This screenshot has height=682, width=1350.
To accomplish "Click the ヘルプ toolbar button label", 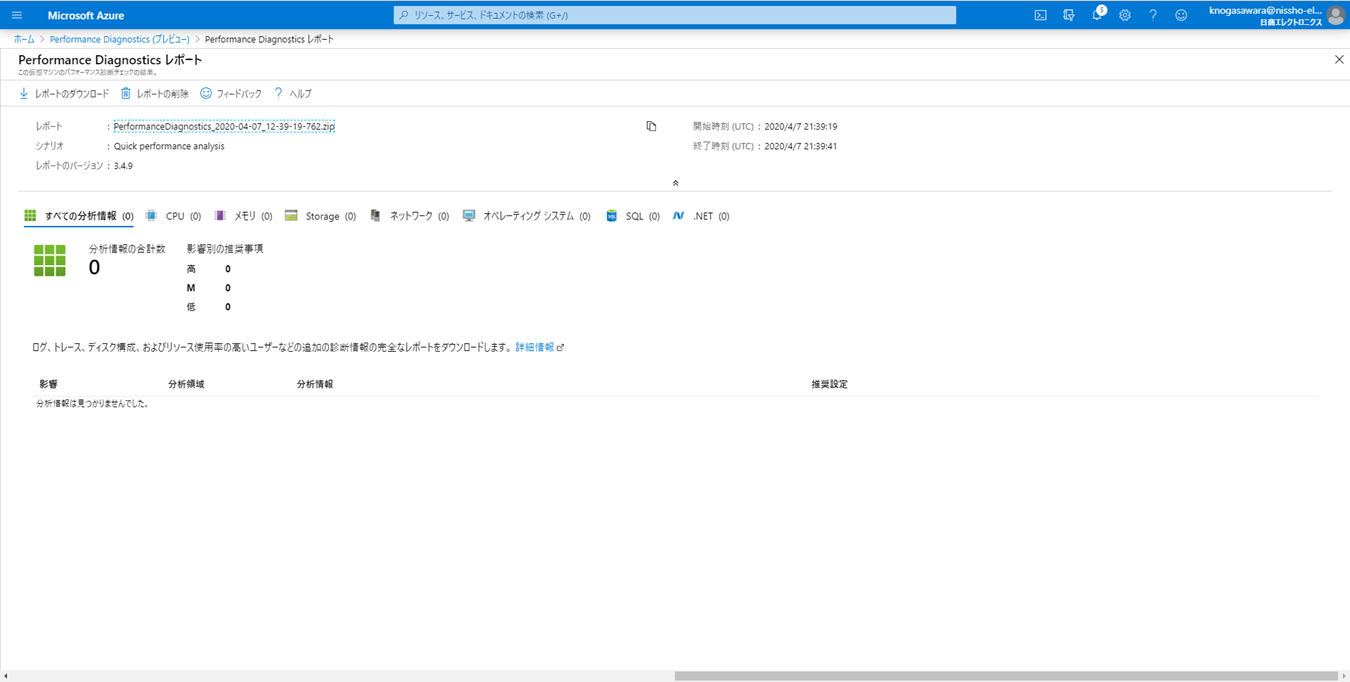I will click(300, 94).
